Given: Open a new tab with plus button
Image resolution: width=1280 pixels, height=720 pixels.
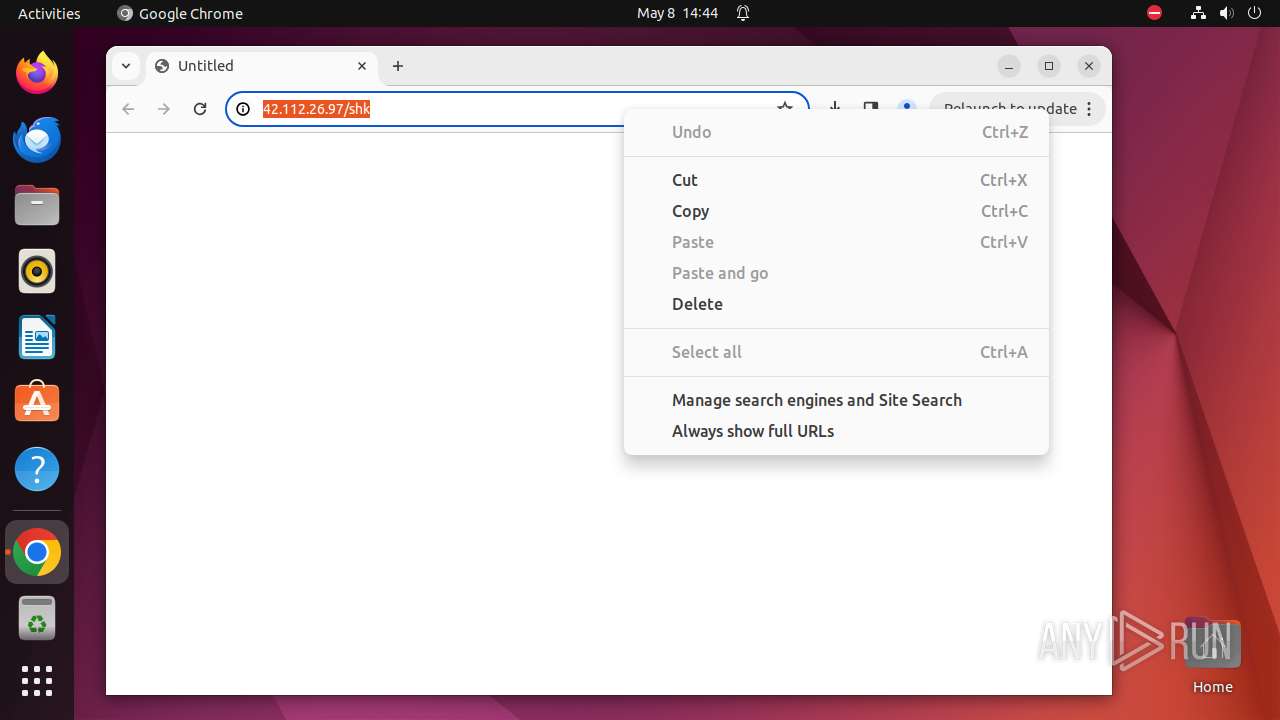Looking at the screenshot, I should (x=398, y=66).
